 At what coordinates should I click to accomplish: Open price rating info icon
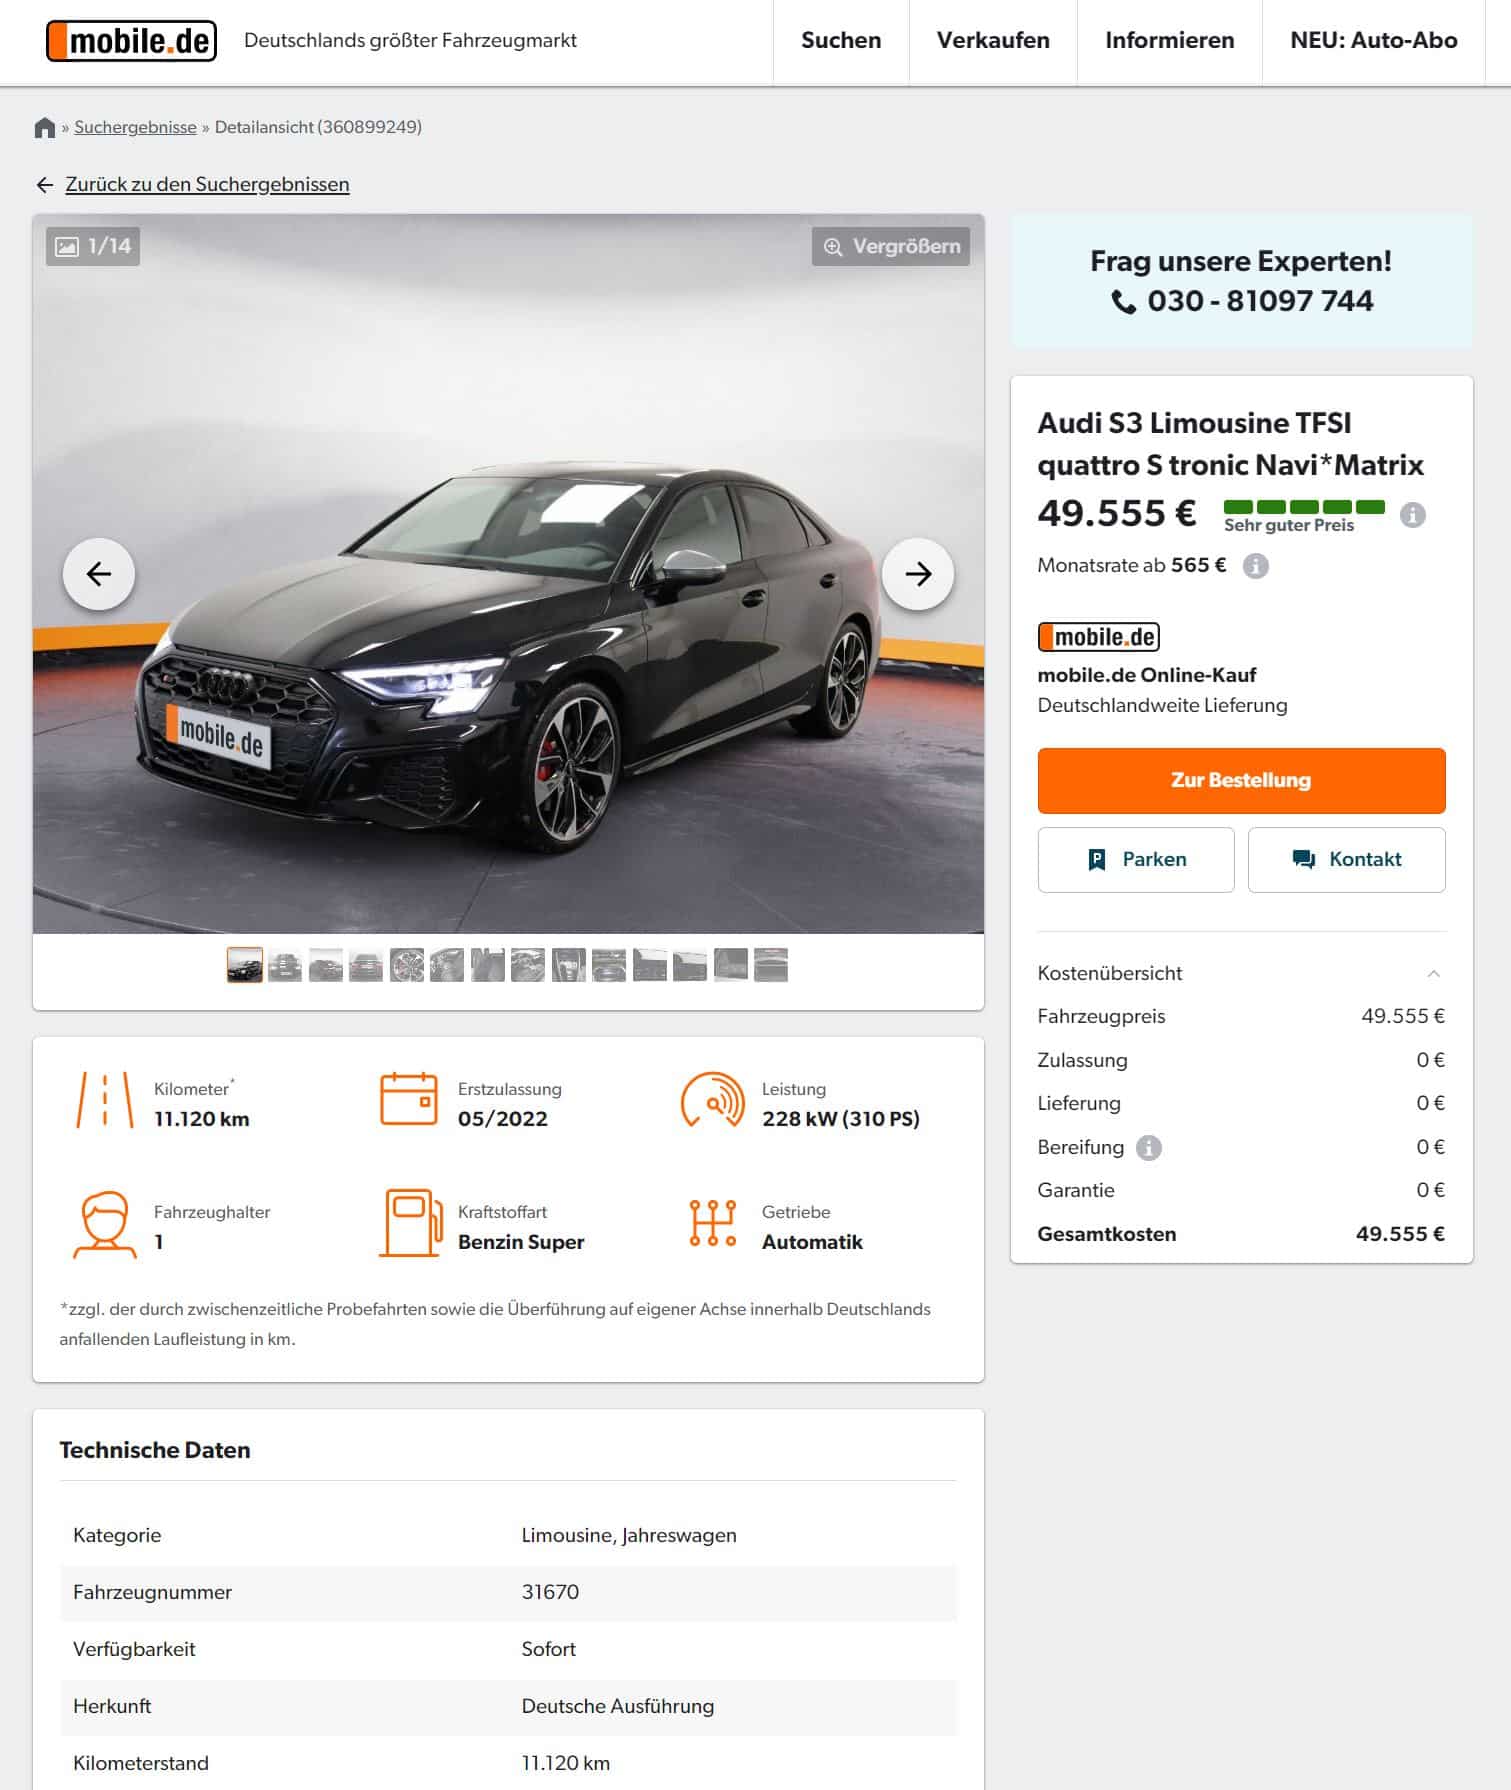click(1412, 515)
